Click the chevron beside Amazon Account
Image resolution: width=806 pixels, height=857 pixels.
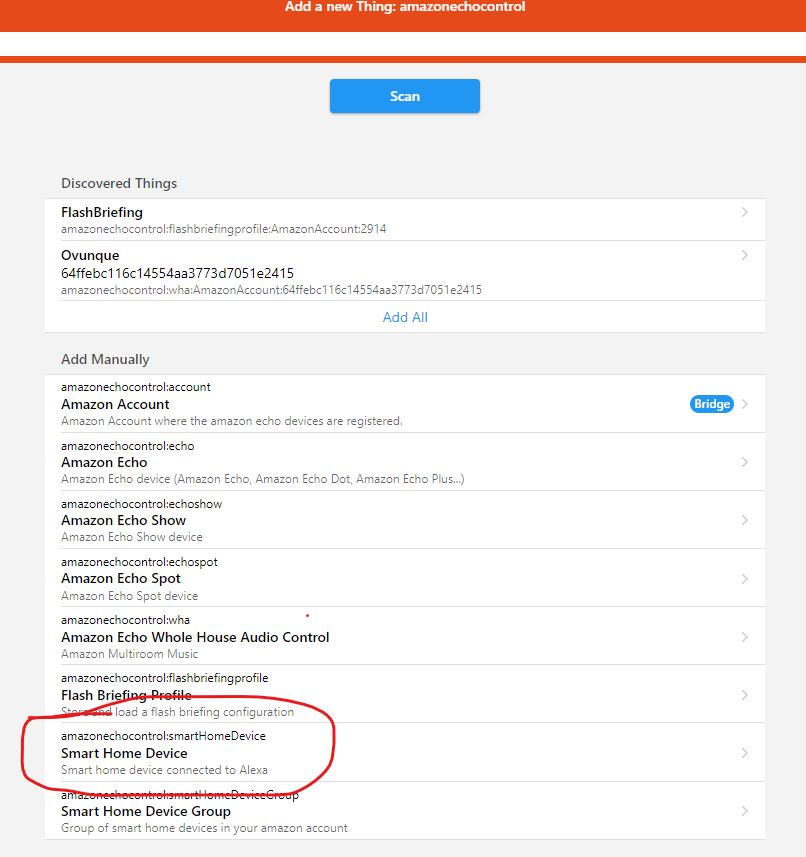(x=744, y=404)
